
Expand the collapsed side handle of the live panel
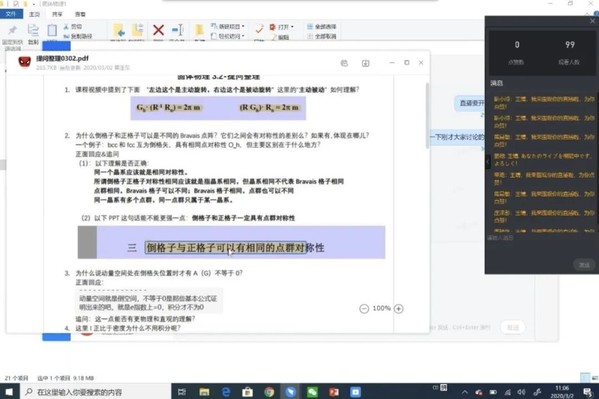(x=488, y=162)
